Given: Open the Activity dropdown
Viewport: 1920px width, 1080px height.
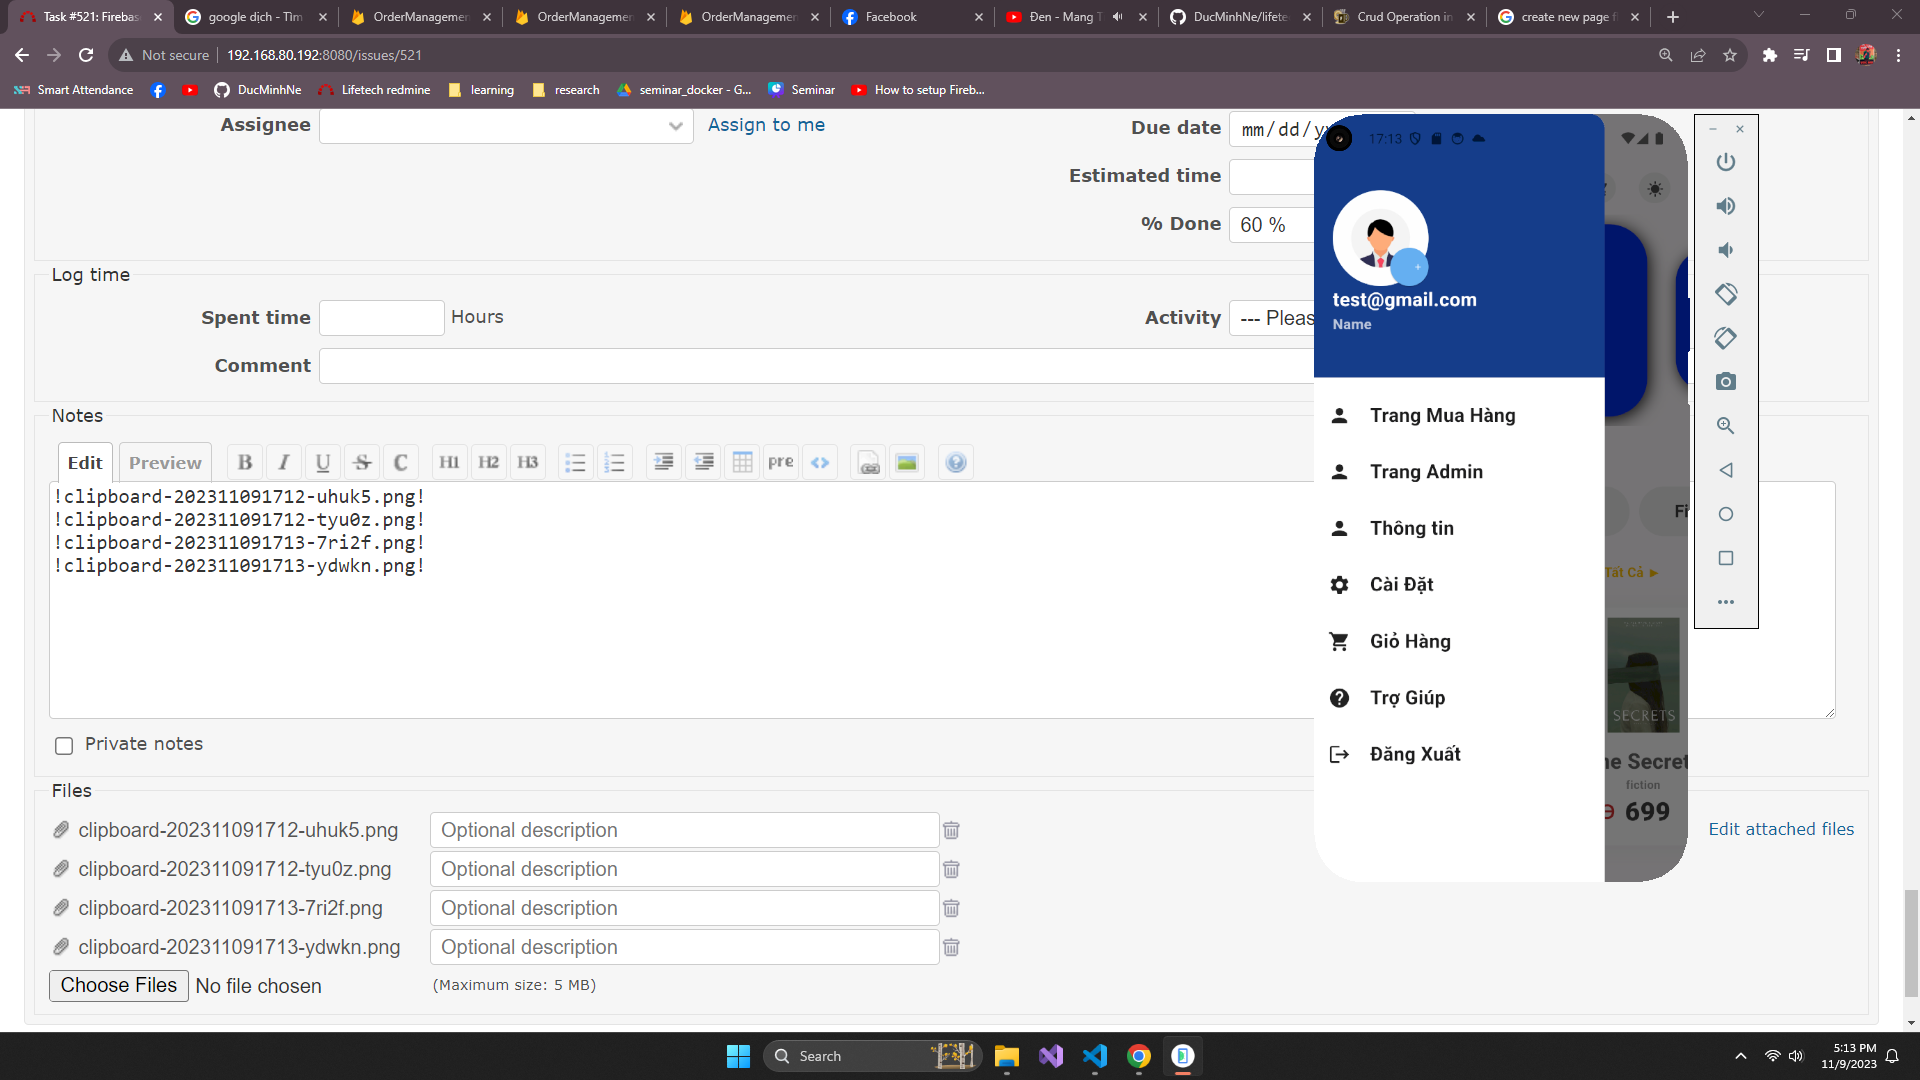Looking at the screenshot, I should (x=1272, y=318).
